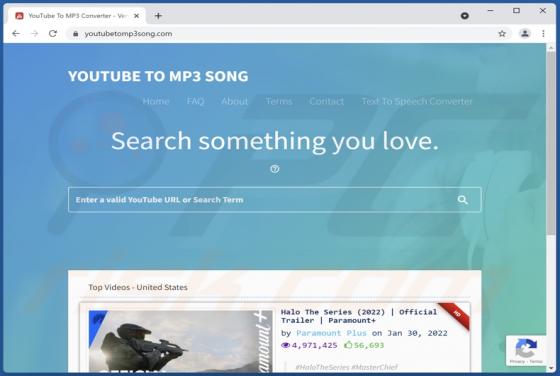Click the 56,693 likes count
Screen dimensions: 560x376
click(x=364, y=345)
